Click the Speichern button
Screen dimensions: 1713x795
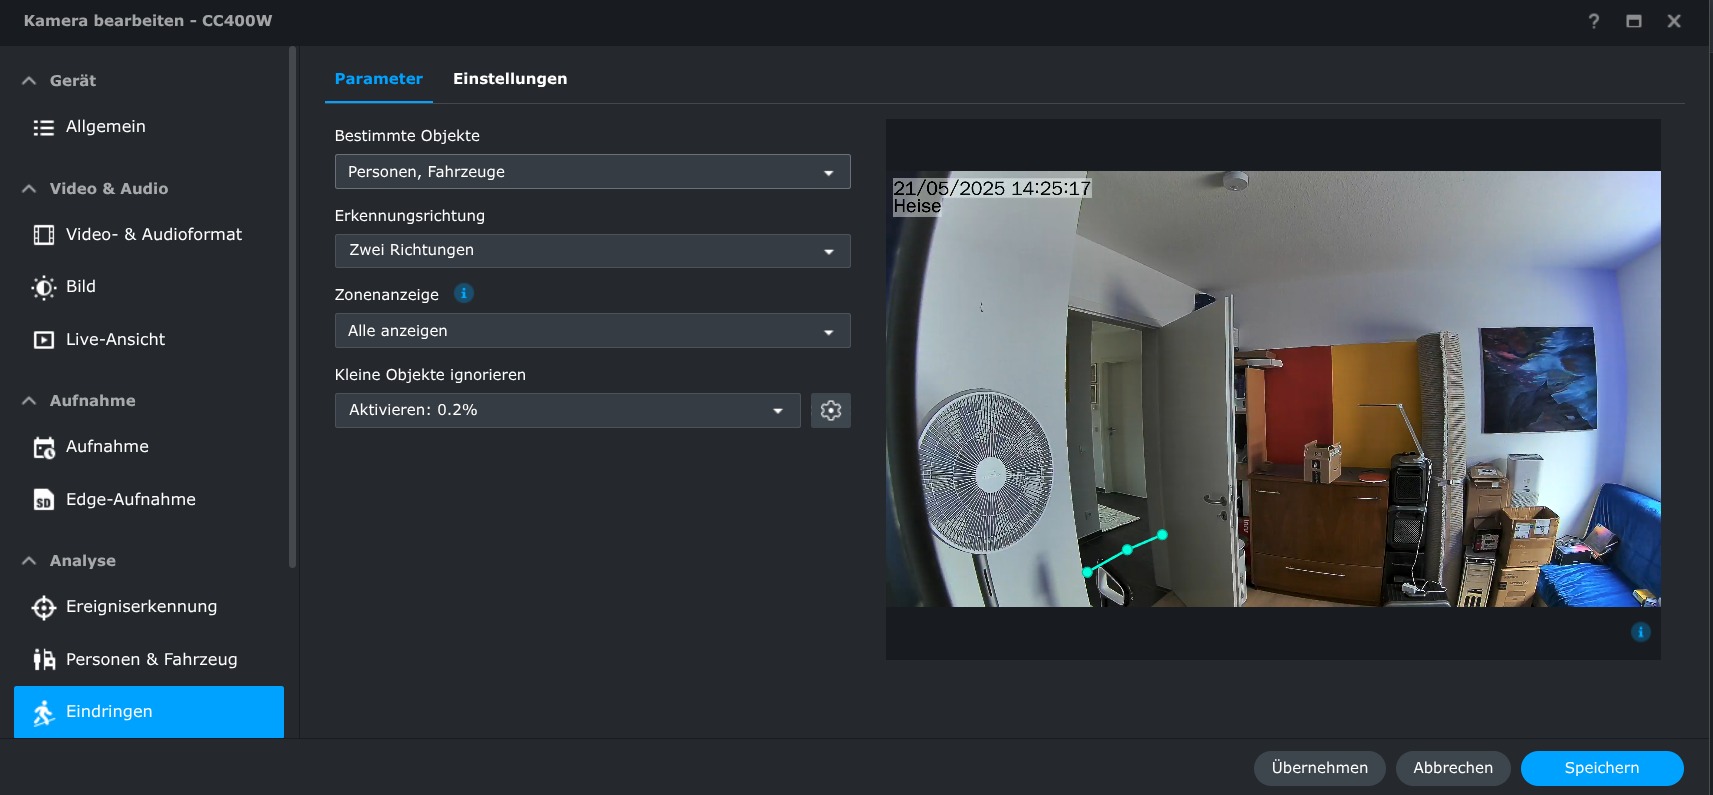point(1601,768)
